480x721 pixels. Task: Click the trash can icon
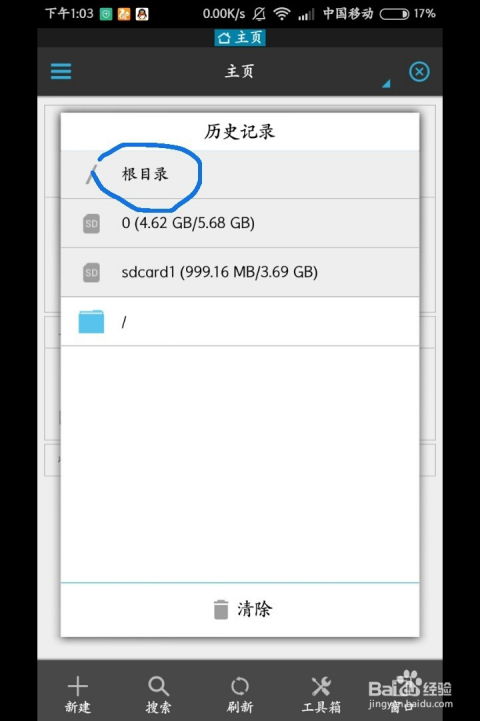tap(221, 609)
